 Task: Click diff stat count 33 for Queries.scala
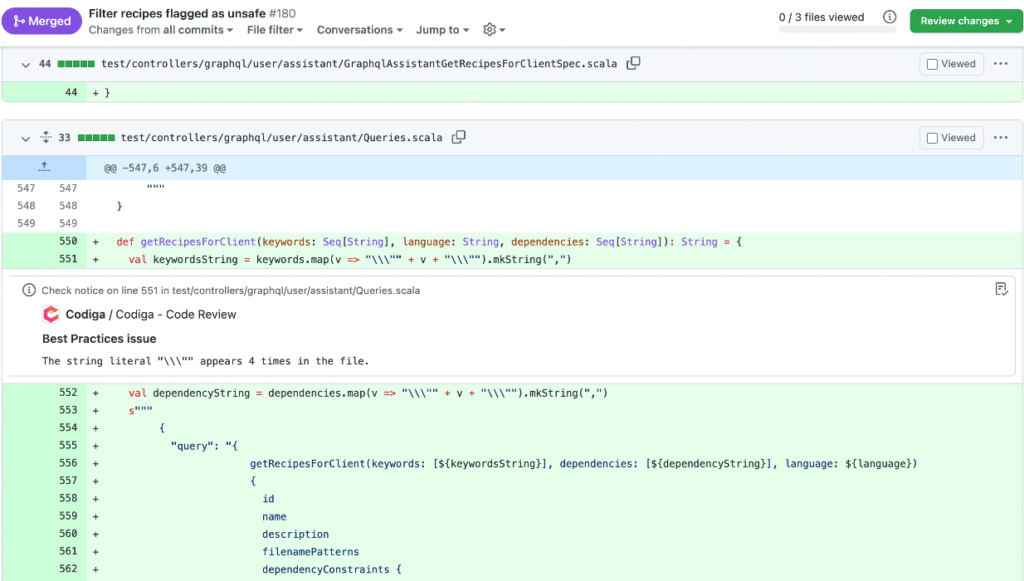coord(64,138)
